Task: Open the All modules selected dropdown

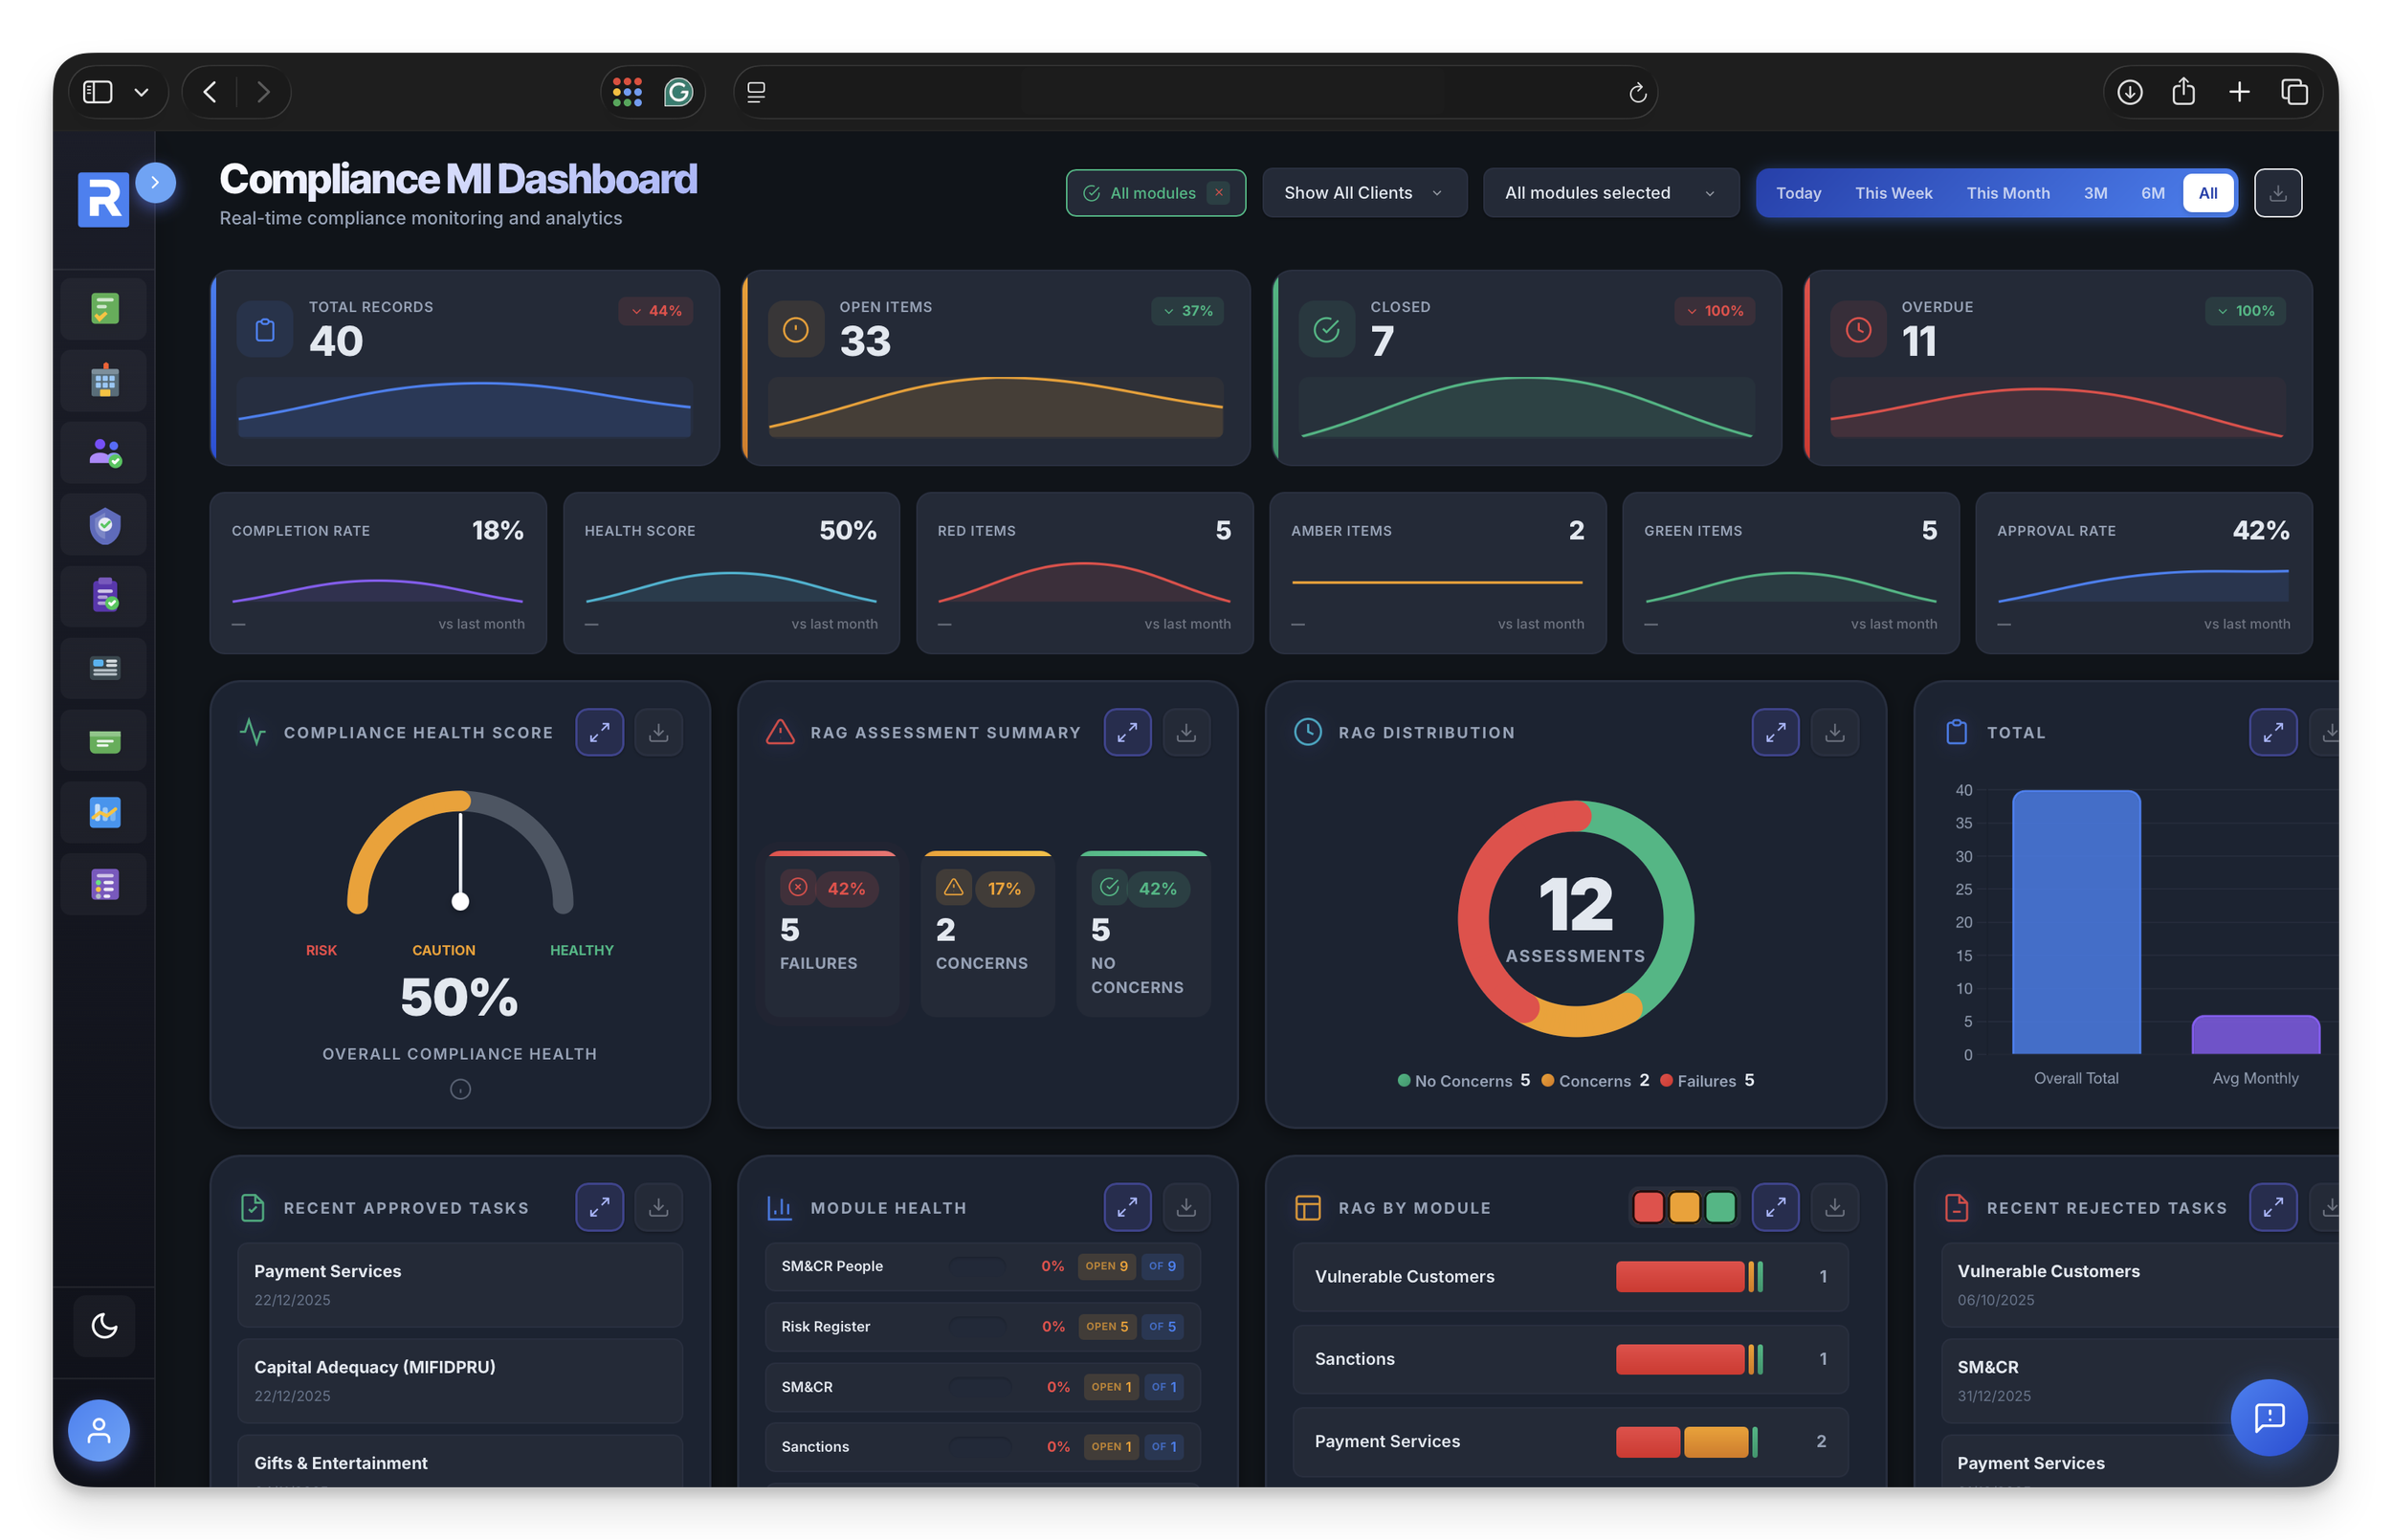Action: pos(1610,192)
